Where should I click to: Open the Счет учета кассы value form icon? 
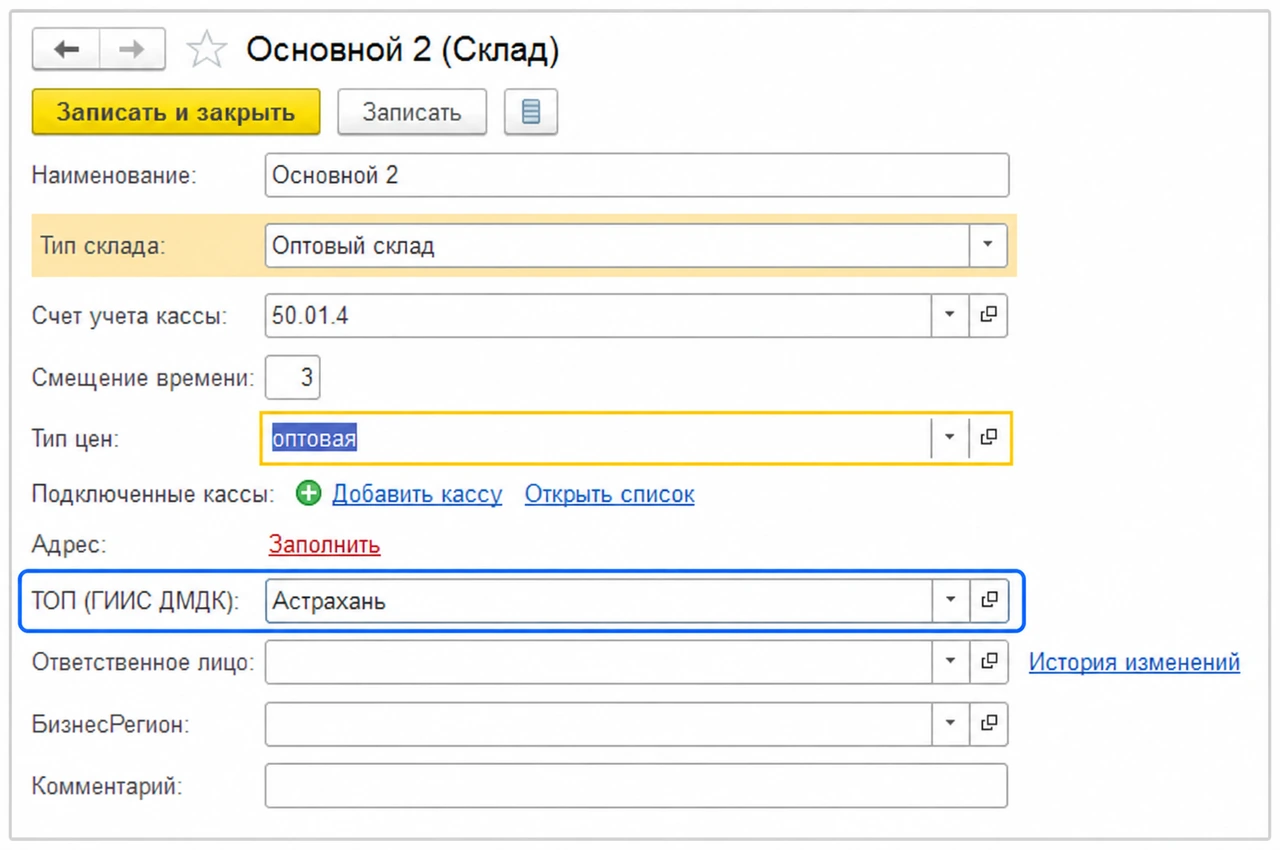coord(988,315)
